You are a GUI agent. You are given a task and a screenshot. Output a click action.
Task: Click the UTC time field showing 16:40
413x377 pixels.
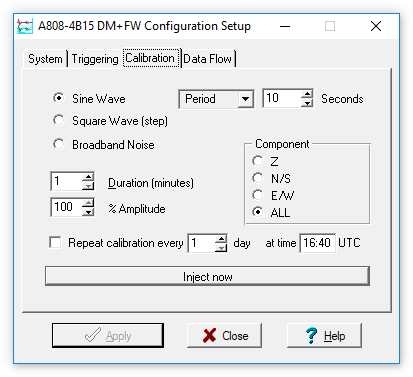[317, 243]
